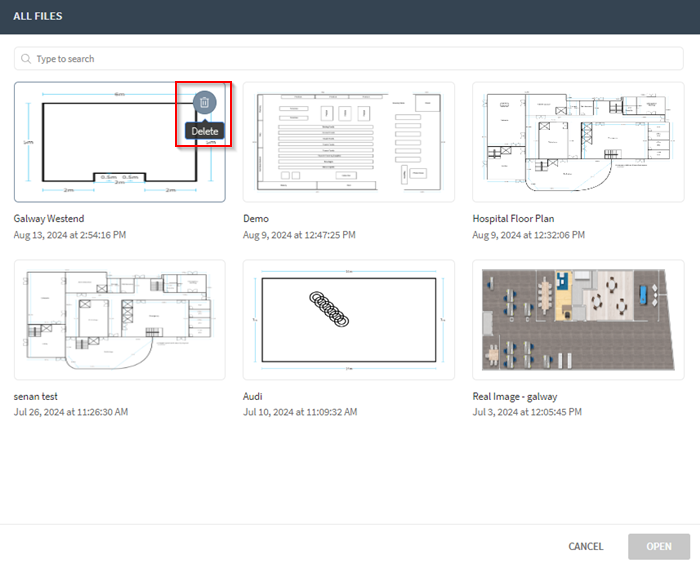Click the 'Audi' file name label
This screenshot has height=567, width=700.
253,396
